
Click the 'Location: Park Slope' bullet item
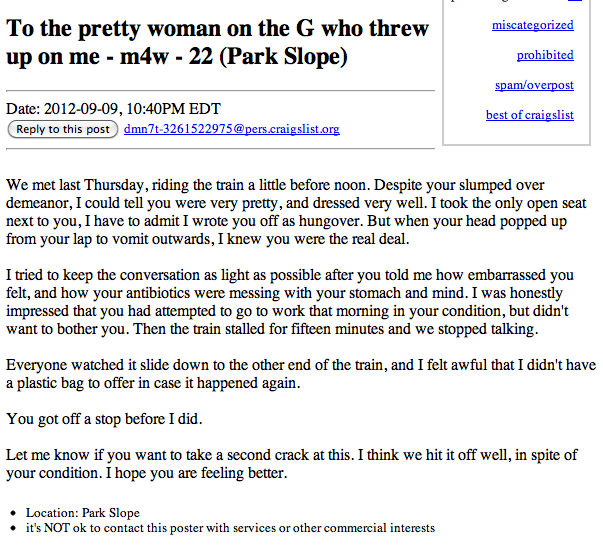click(x=83, y=513)
